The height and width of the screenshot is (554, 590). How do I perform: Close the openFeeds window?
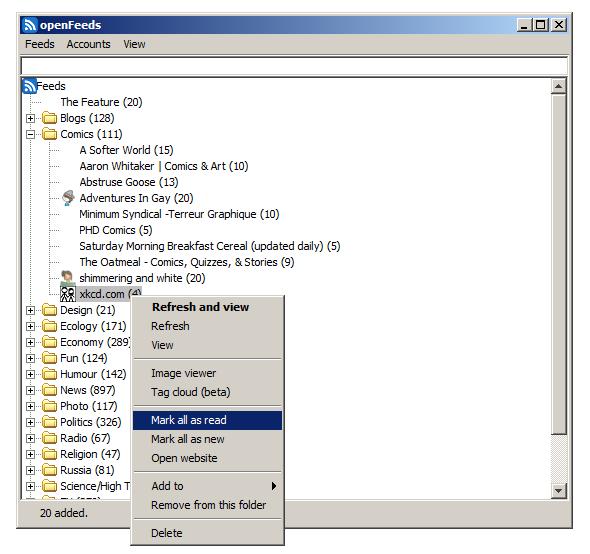coord(559,25)
